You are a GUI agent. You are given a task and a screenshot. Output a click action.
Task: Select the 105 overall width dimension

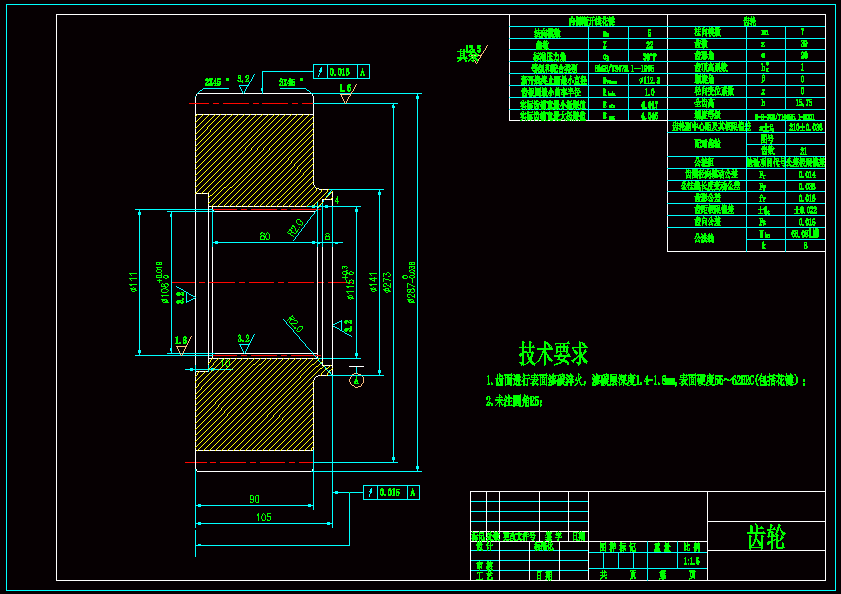(x=263, y=517)
